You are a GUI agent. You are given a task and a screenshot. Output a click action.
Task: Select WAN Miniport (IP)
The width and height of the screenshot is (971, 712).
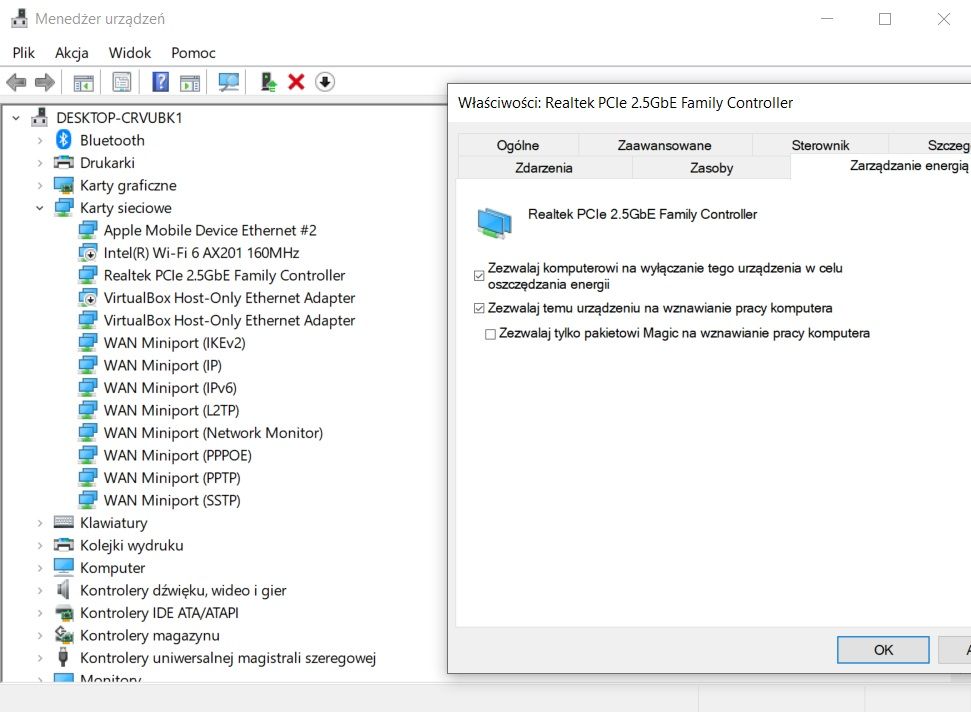tap(163, 365)
